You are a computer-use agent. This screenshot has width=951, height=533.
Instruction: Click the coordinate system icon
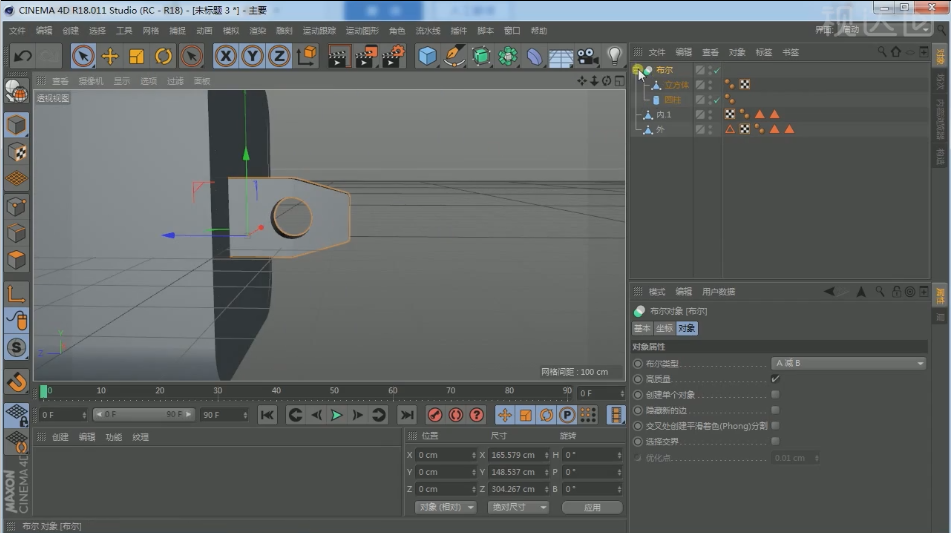[307, 56]
